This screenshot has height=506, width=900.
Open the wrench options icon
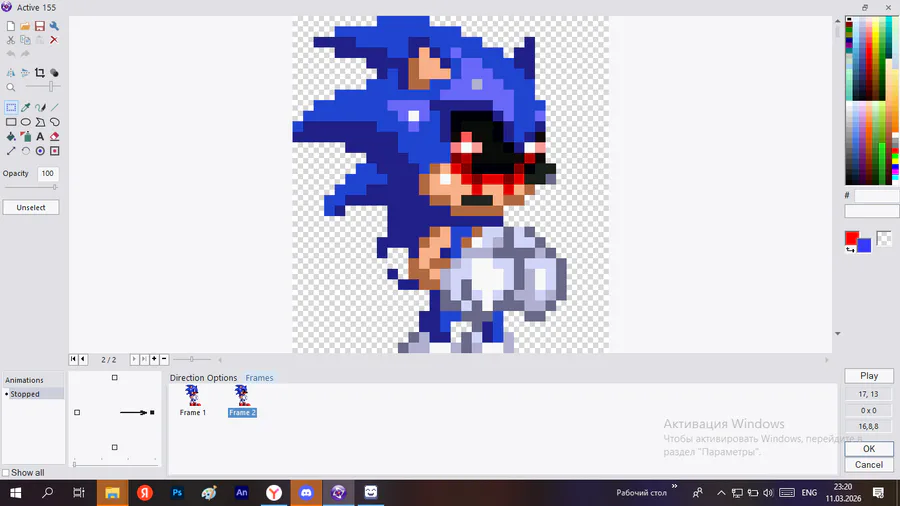54,26
